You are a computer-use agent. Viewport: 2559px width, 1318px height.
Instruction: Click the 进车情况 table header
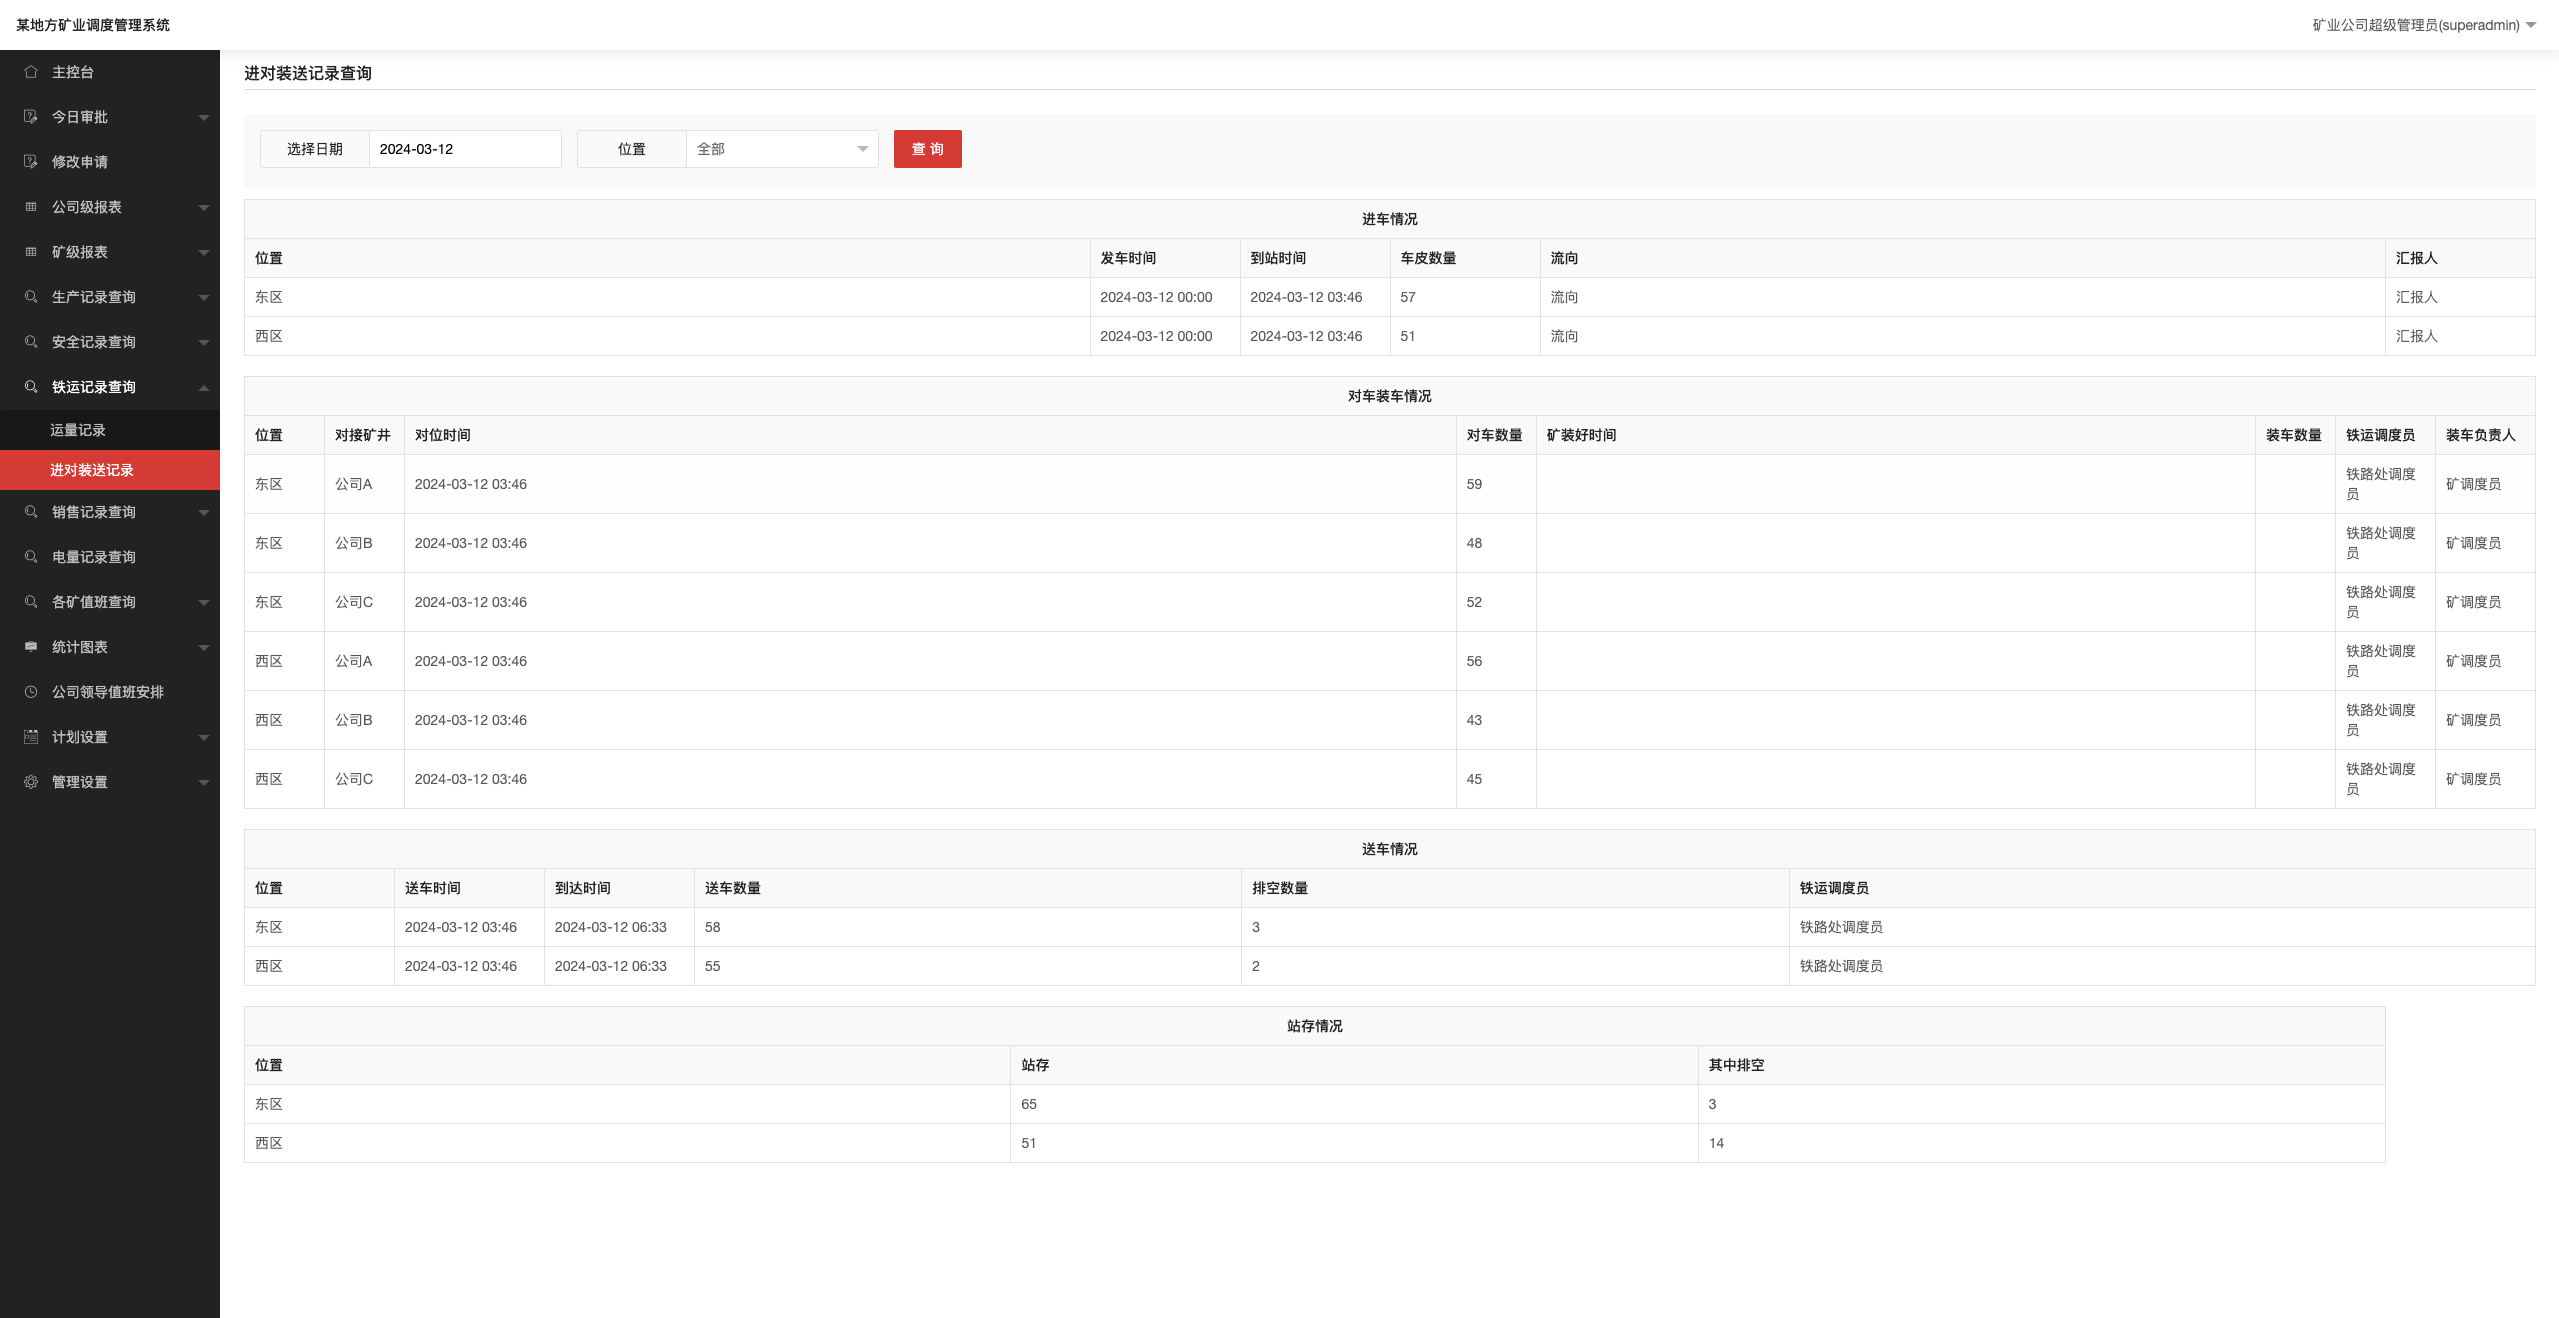tap(1389, 219)
